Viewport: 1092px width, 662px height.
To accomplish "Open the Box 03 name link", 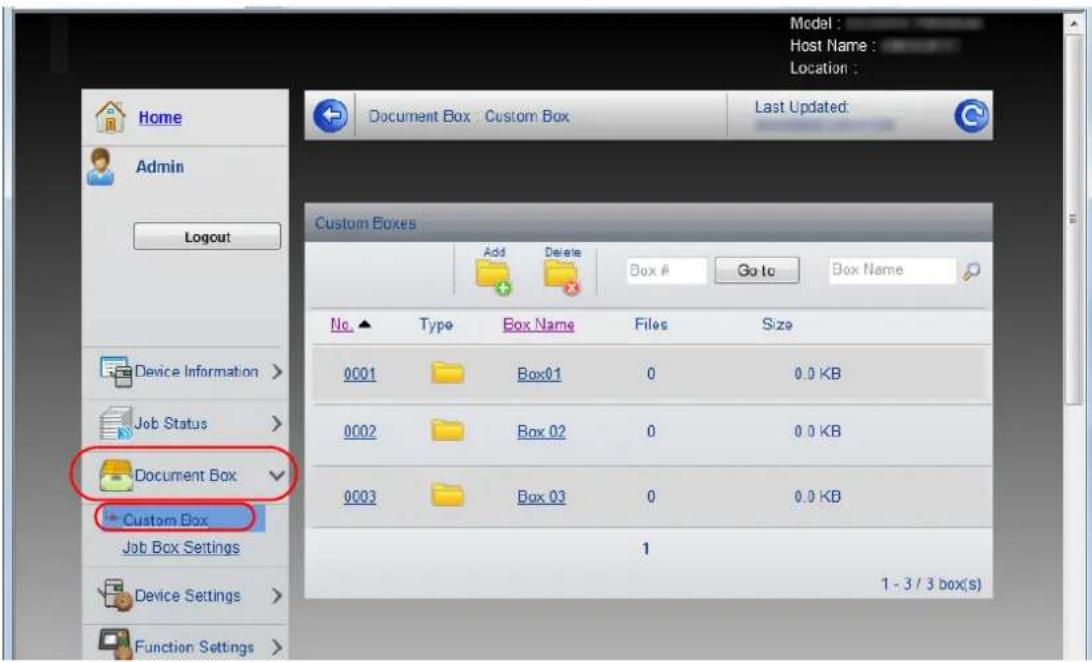I will coord(541,496).
